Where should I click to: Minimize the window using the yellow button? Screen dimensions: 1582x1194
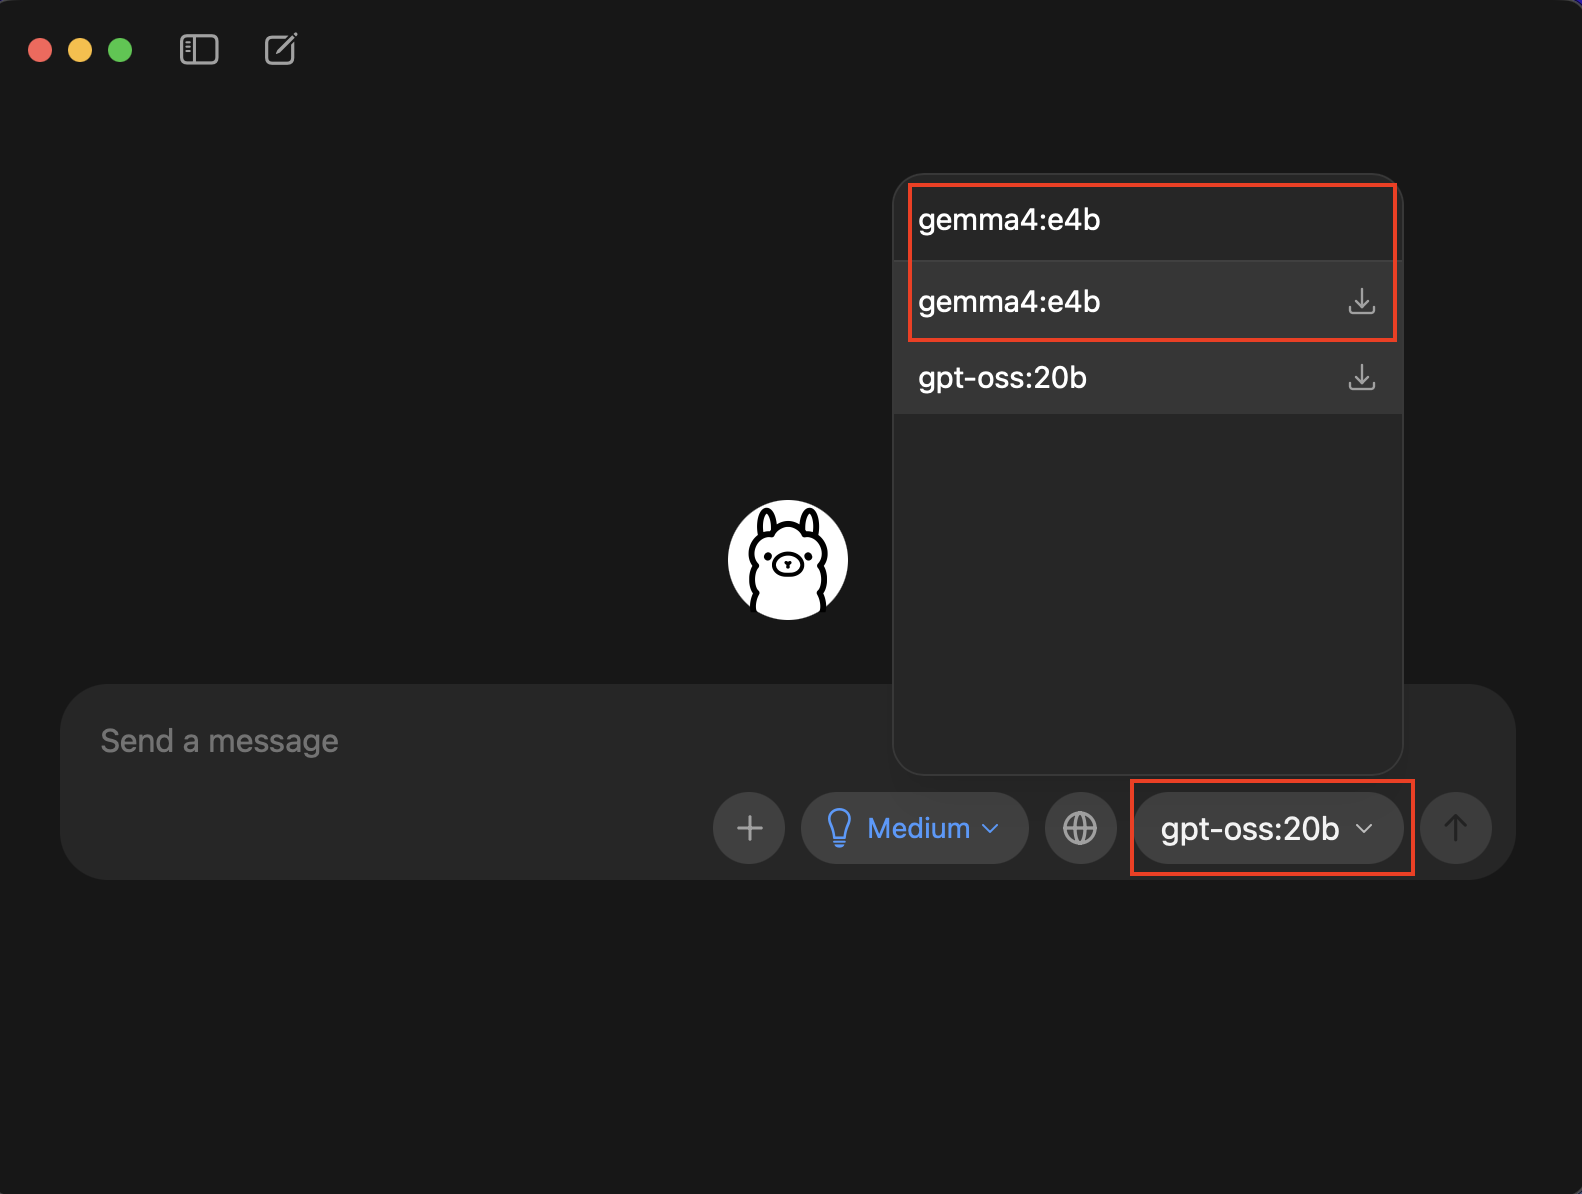coord(80,50)
